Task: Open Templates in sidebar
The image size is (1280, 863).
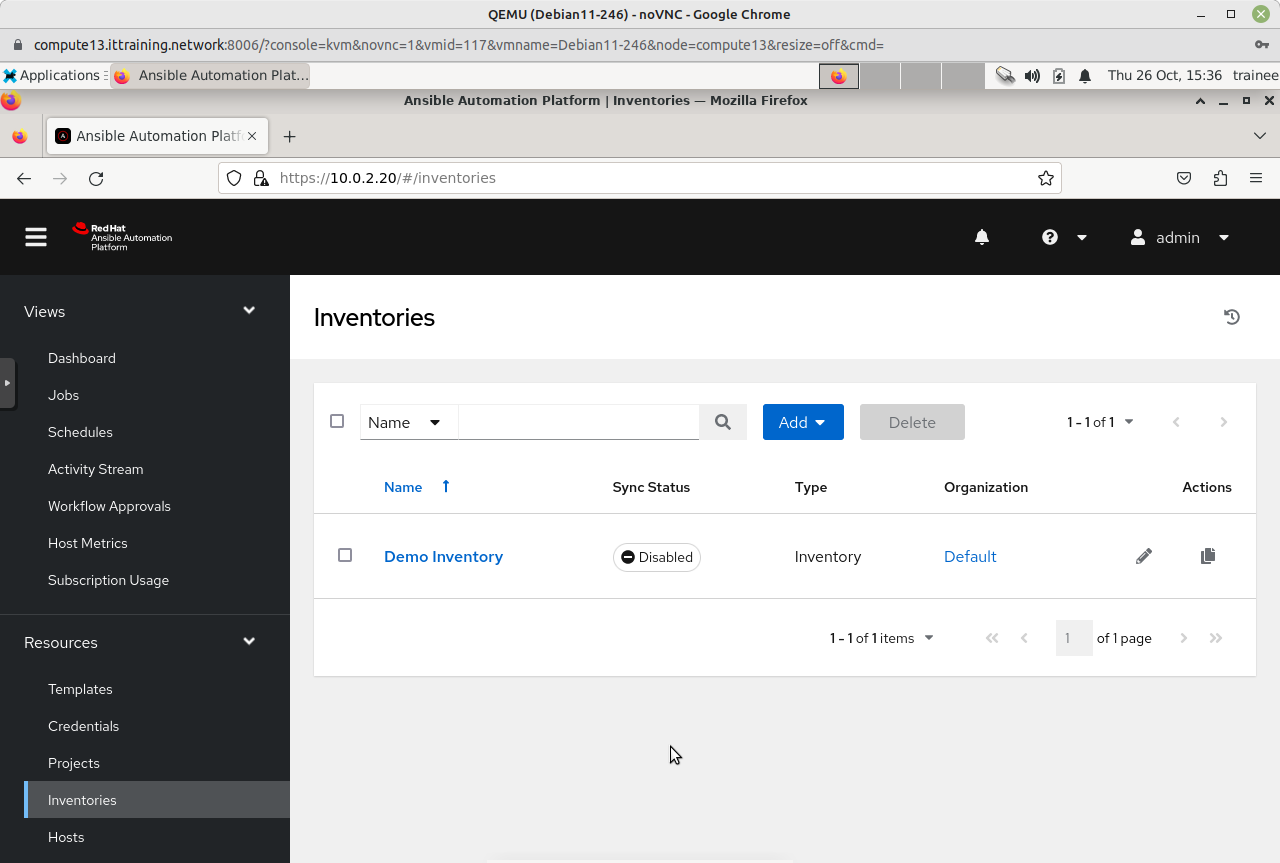Action: tap(80, 689)
